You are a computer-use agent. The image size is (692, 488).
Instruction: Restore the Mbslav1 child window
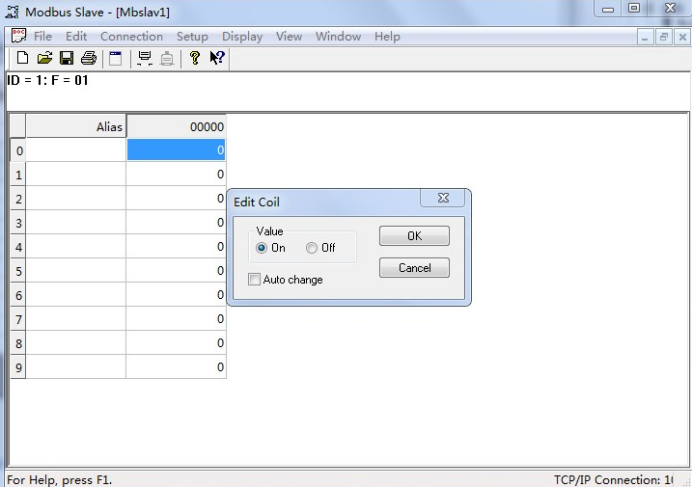pyautogui.click(x=664, y=38)
